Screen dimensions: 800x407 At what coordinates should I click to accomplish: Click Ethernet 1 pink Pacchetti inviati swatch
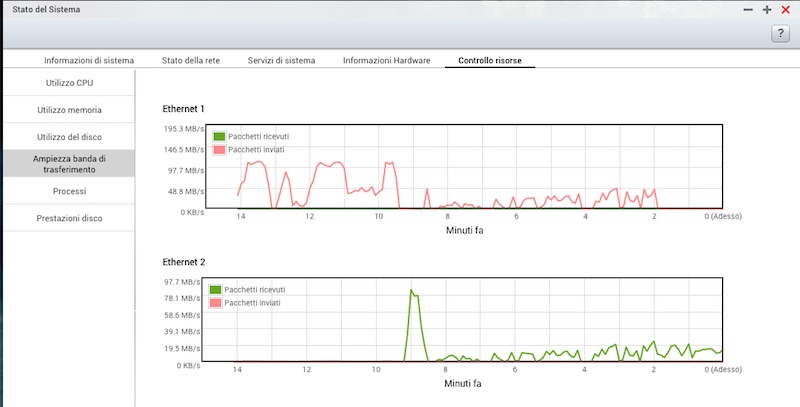(x=220, y=149)
